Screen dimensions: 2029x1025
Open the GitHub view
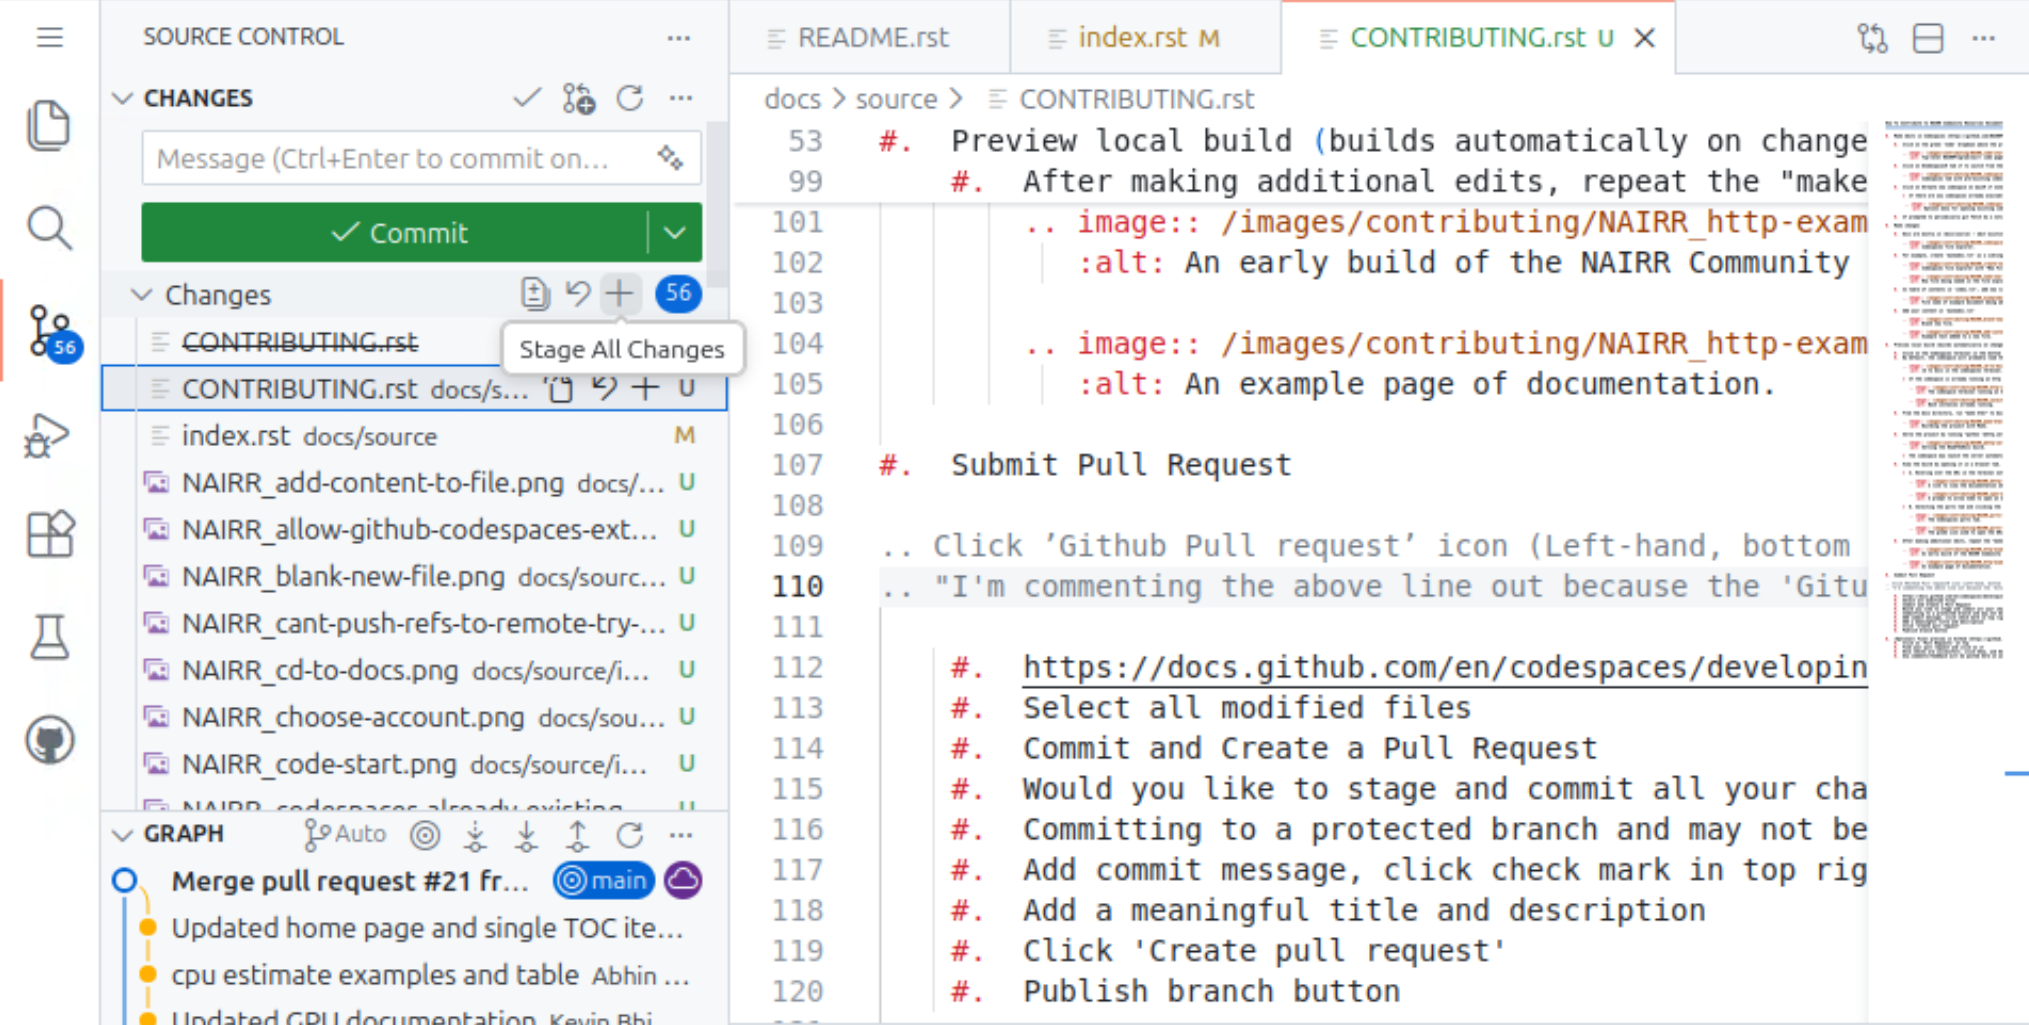[49, 740]
